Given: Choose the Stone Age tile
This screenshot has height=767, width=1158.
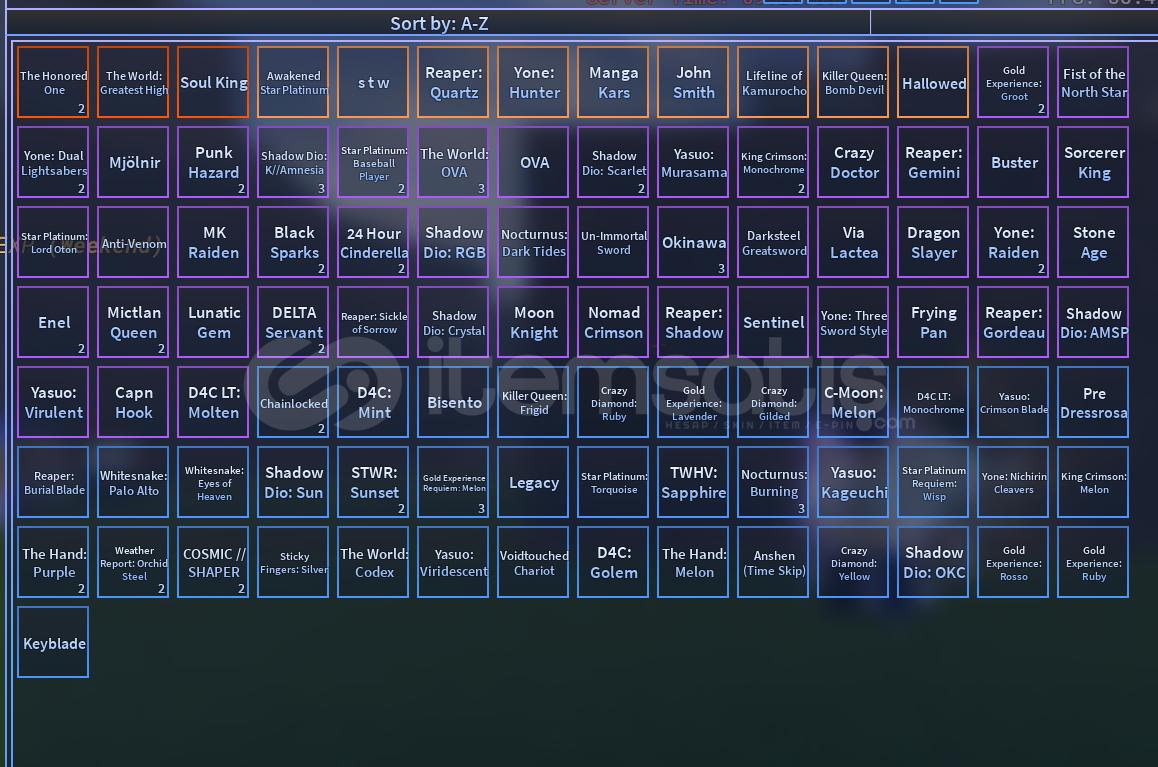Looking at the screenshot, I should tap(1093, 242).
